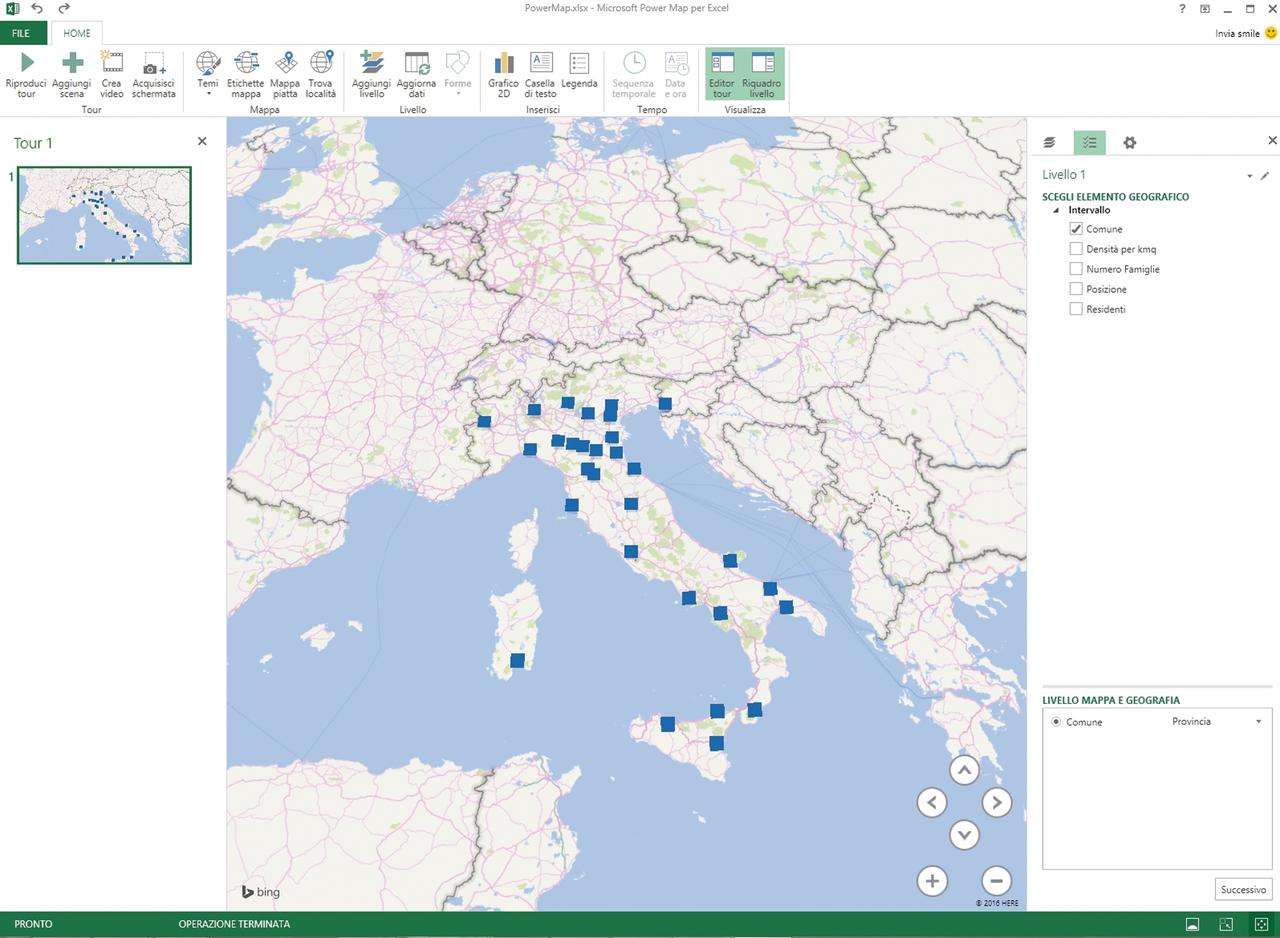Screen dimensions: 1280x938
Task: Uncheck the Comune field checkbox
Action: point(1076,229)
